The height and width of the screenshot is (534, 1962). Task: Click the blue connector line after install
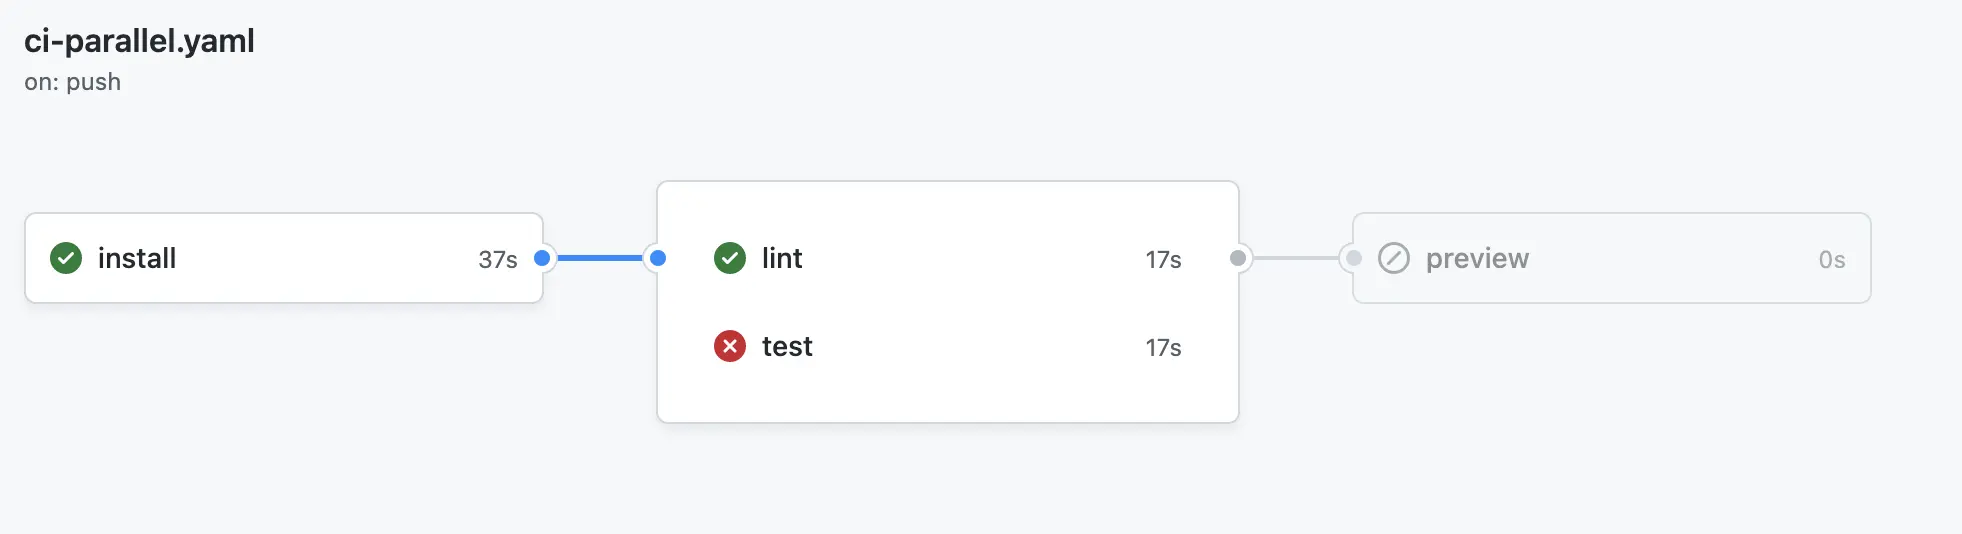pyautogui.click(x=600, y=258)
